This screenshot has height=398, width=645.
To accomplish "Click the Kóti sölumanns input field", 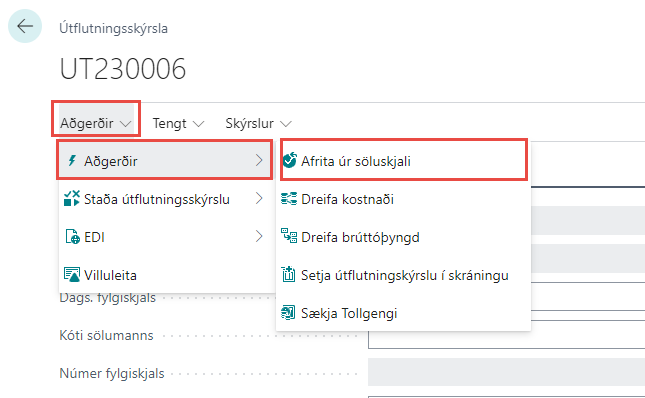I will [506, 336].
